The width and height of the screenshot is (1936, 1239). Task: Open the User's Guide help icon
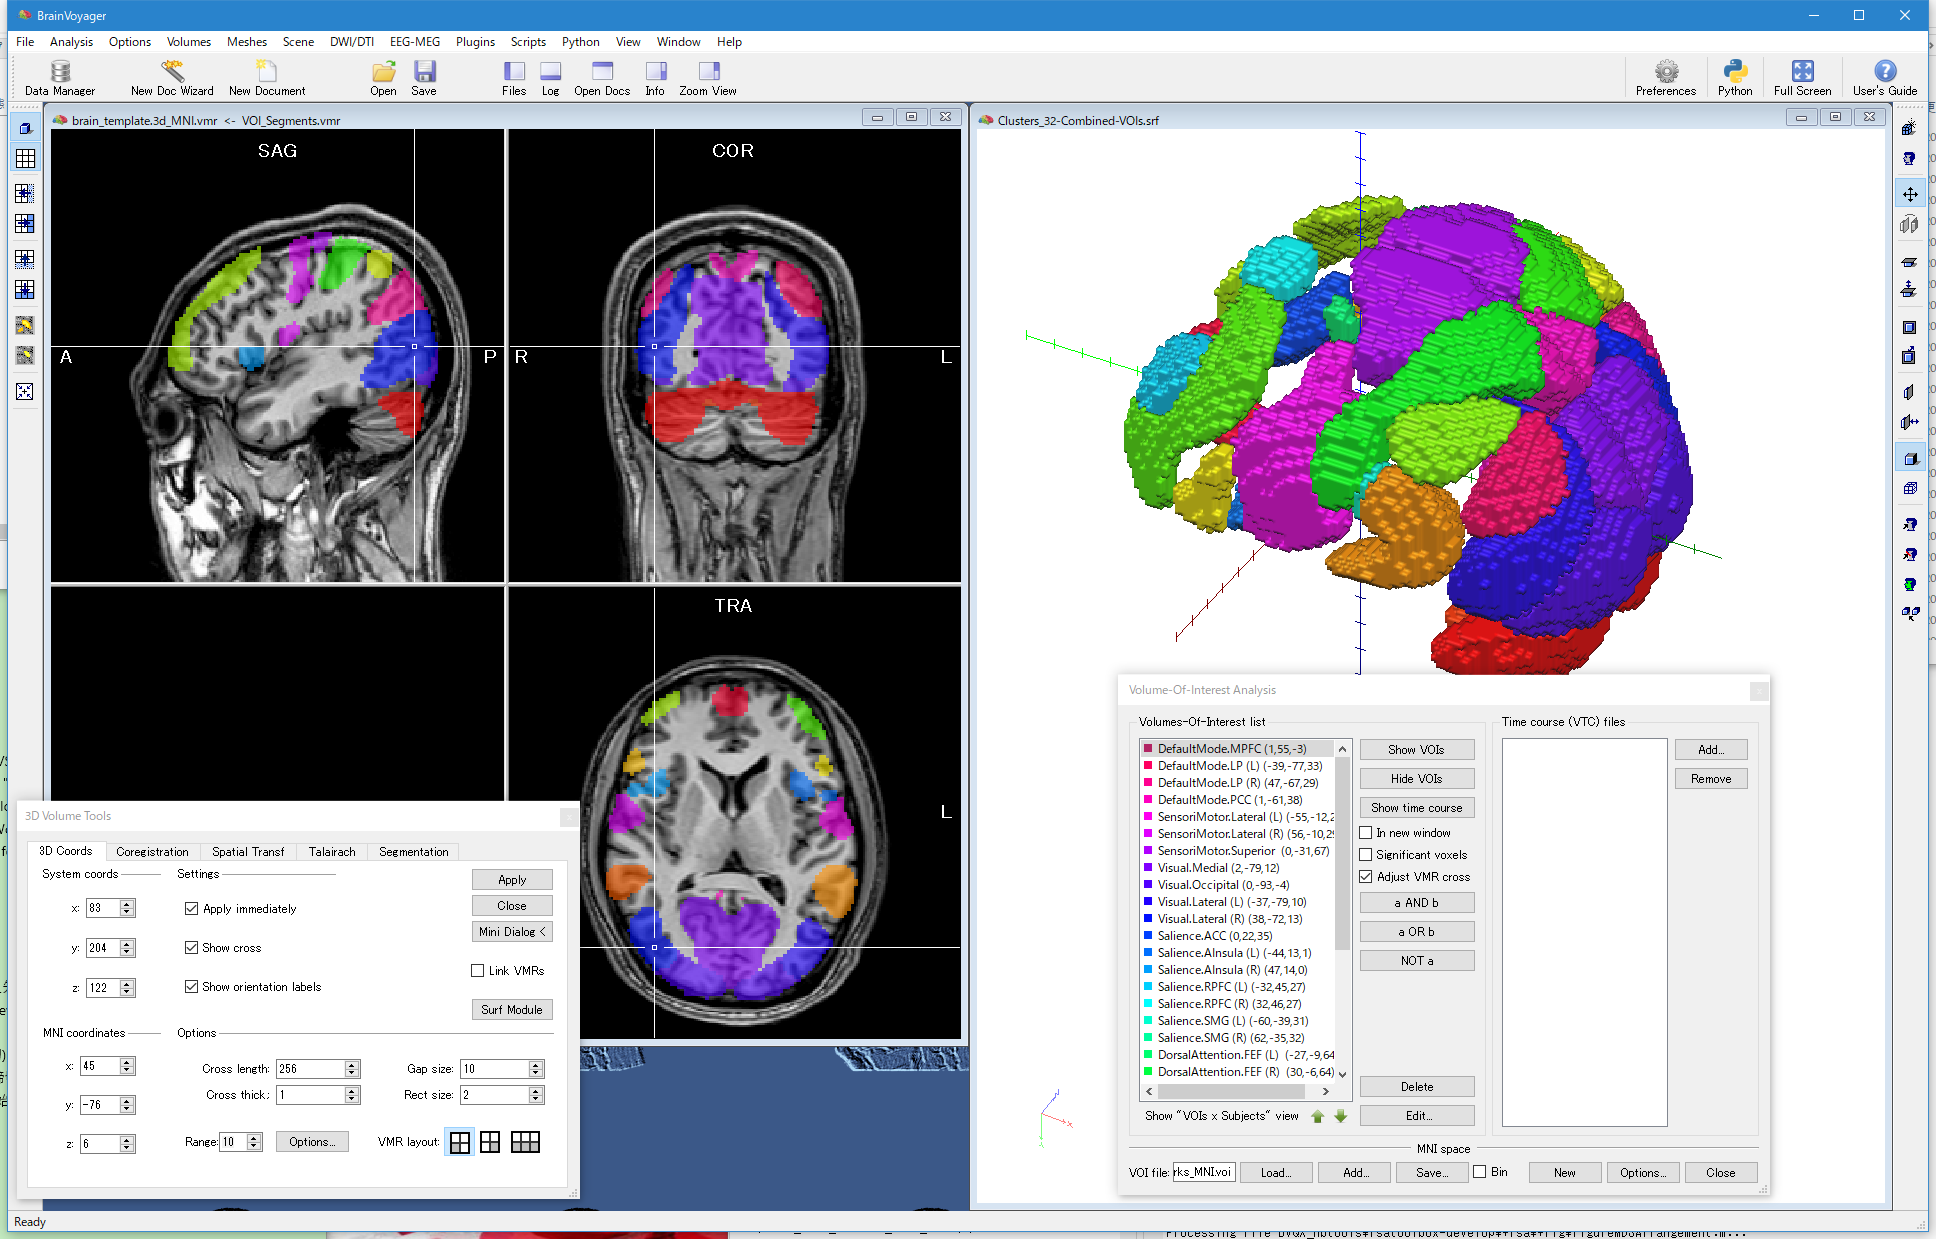1885,78
